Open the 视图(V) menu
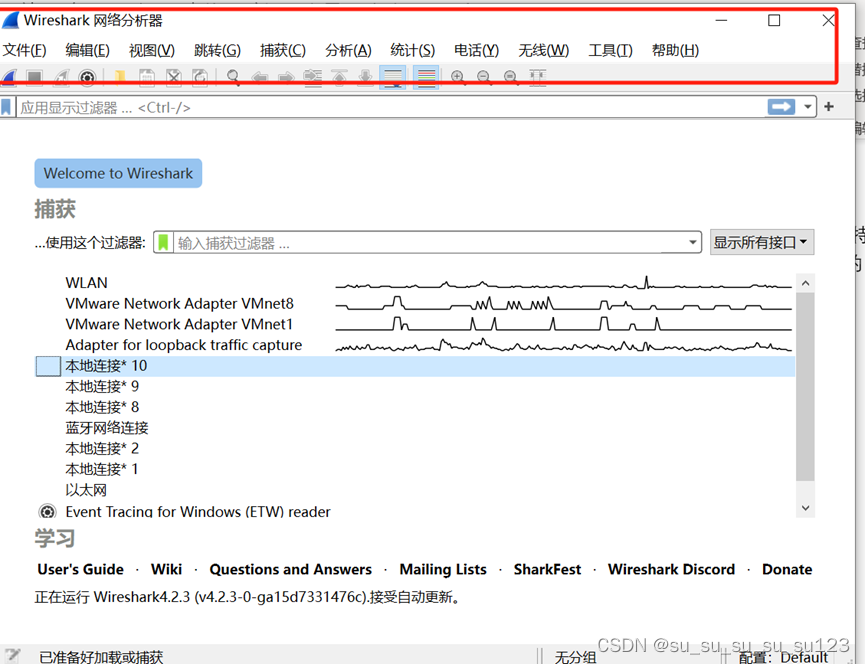The image size is (865, 664). (152, 50)
